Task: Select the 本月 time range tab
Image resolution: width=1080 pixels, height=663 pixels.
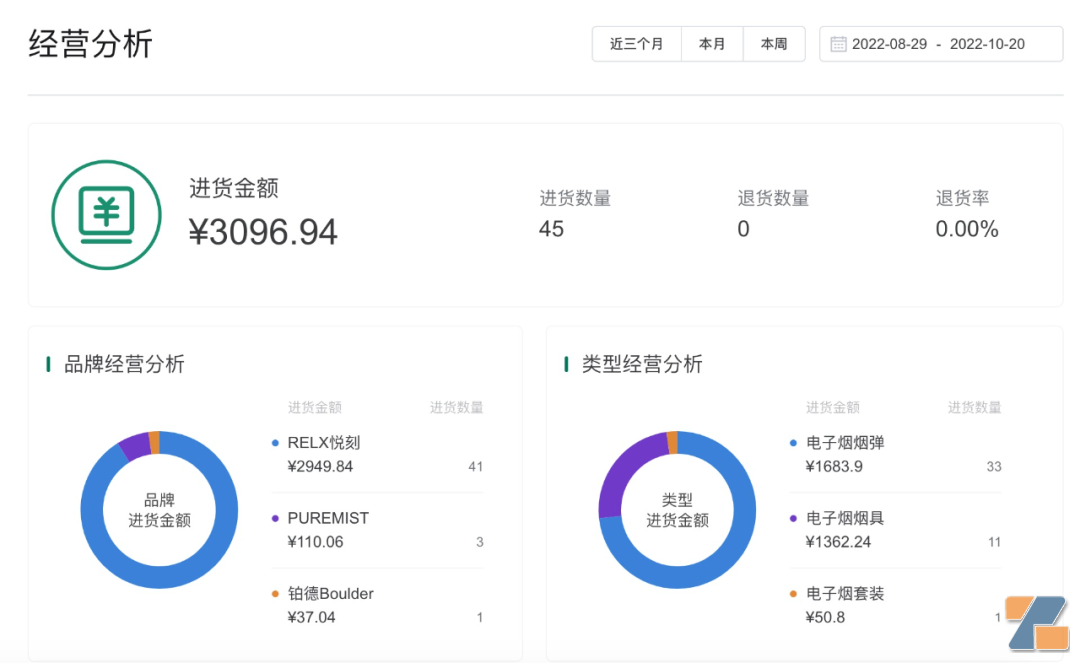Action: [712, 44]
